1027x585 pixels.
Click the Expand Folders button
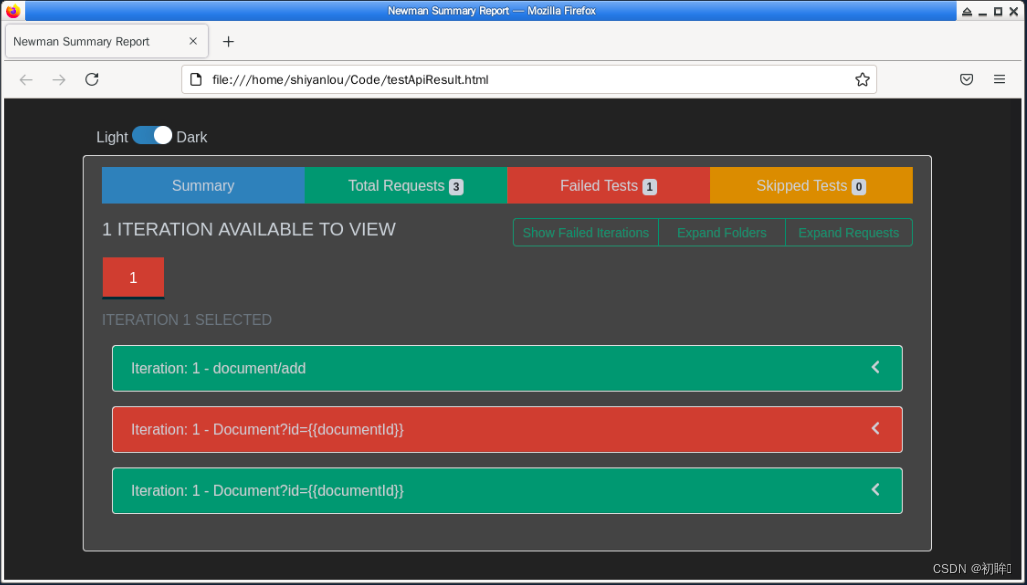(722, 233)
